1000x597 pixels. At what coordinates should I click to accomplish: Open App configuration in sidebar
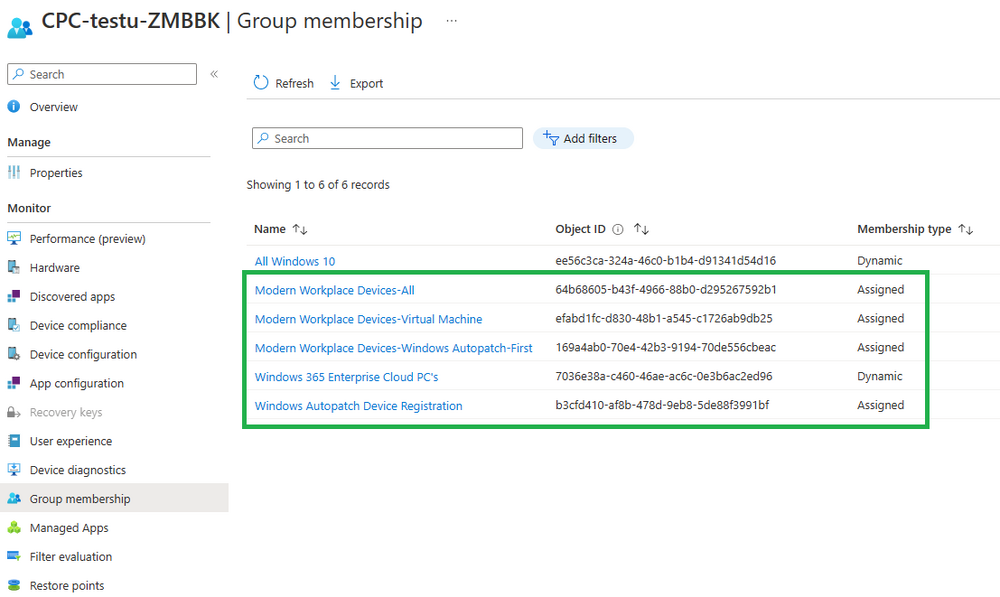tap(77, 383)
